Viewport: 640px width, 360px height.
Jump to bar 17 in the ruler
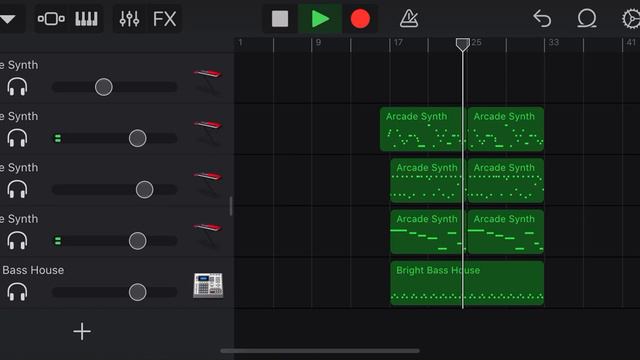click(x=398, y=42)
